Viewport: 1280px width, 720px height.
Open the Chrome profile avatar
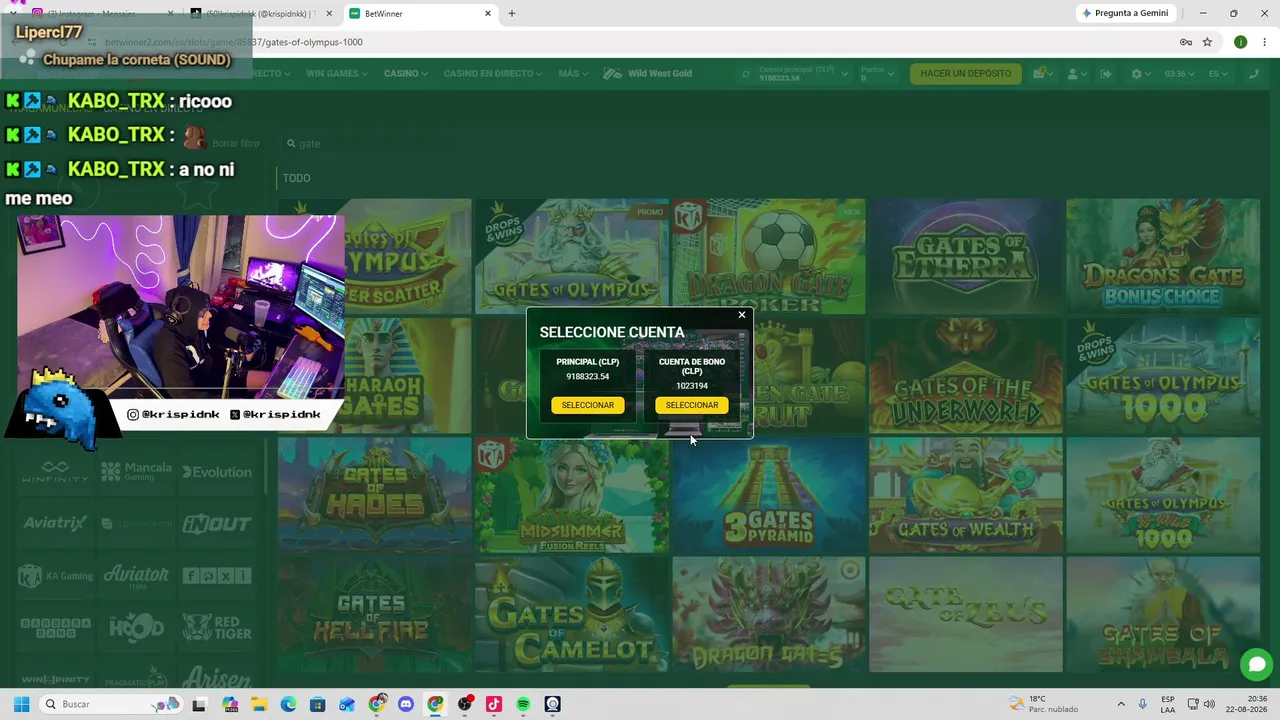[1240, 42]
